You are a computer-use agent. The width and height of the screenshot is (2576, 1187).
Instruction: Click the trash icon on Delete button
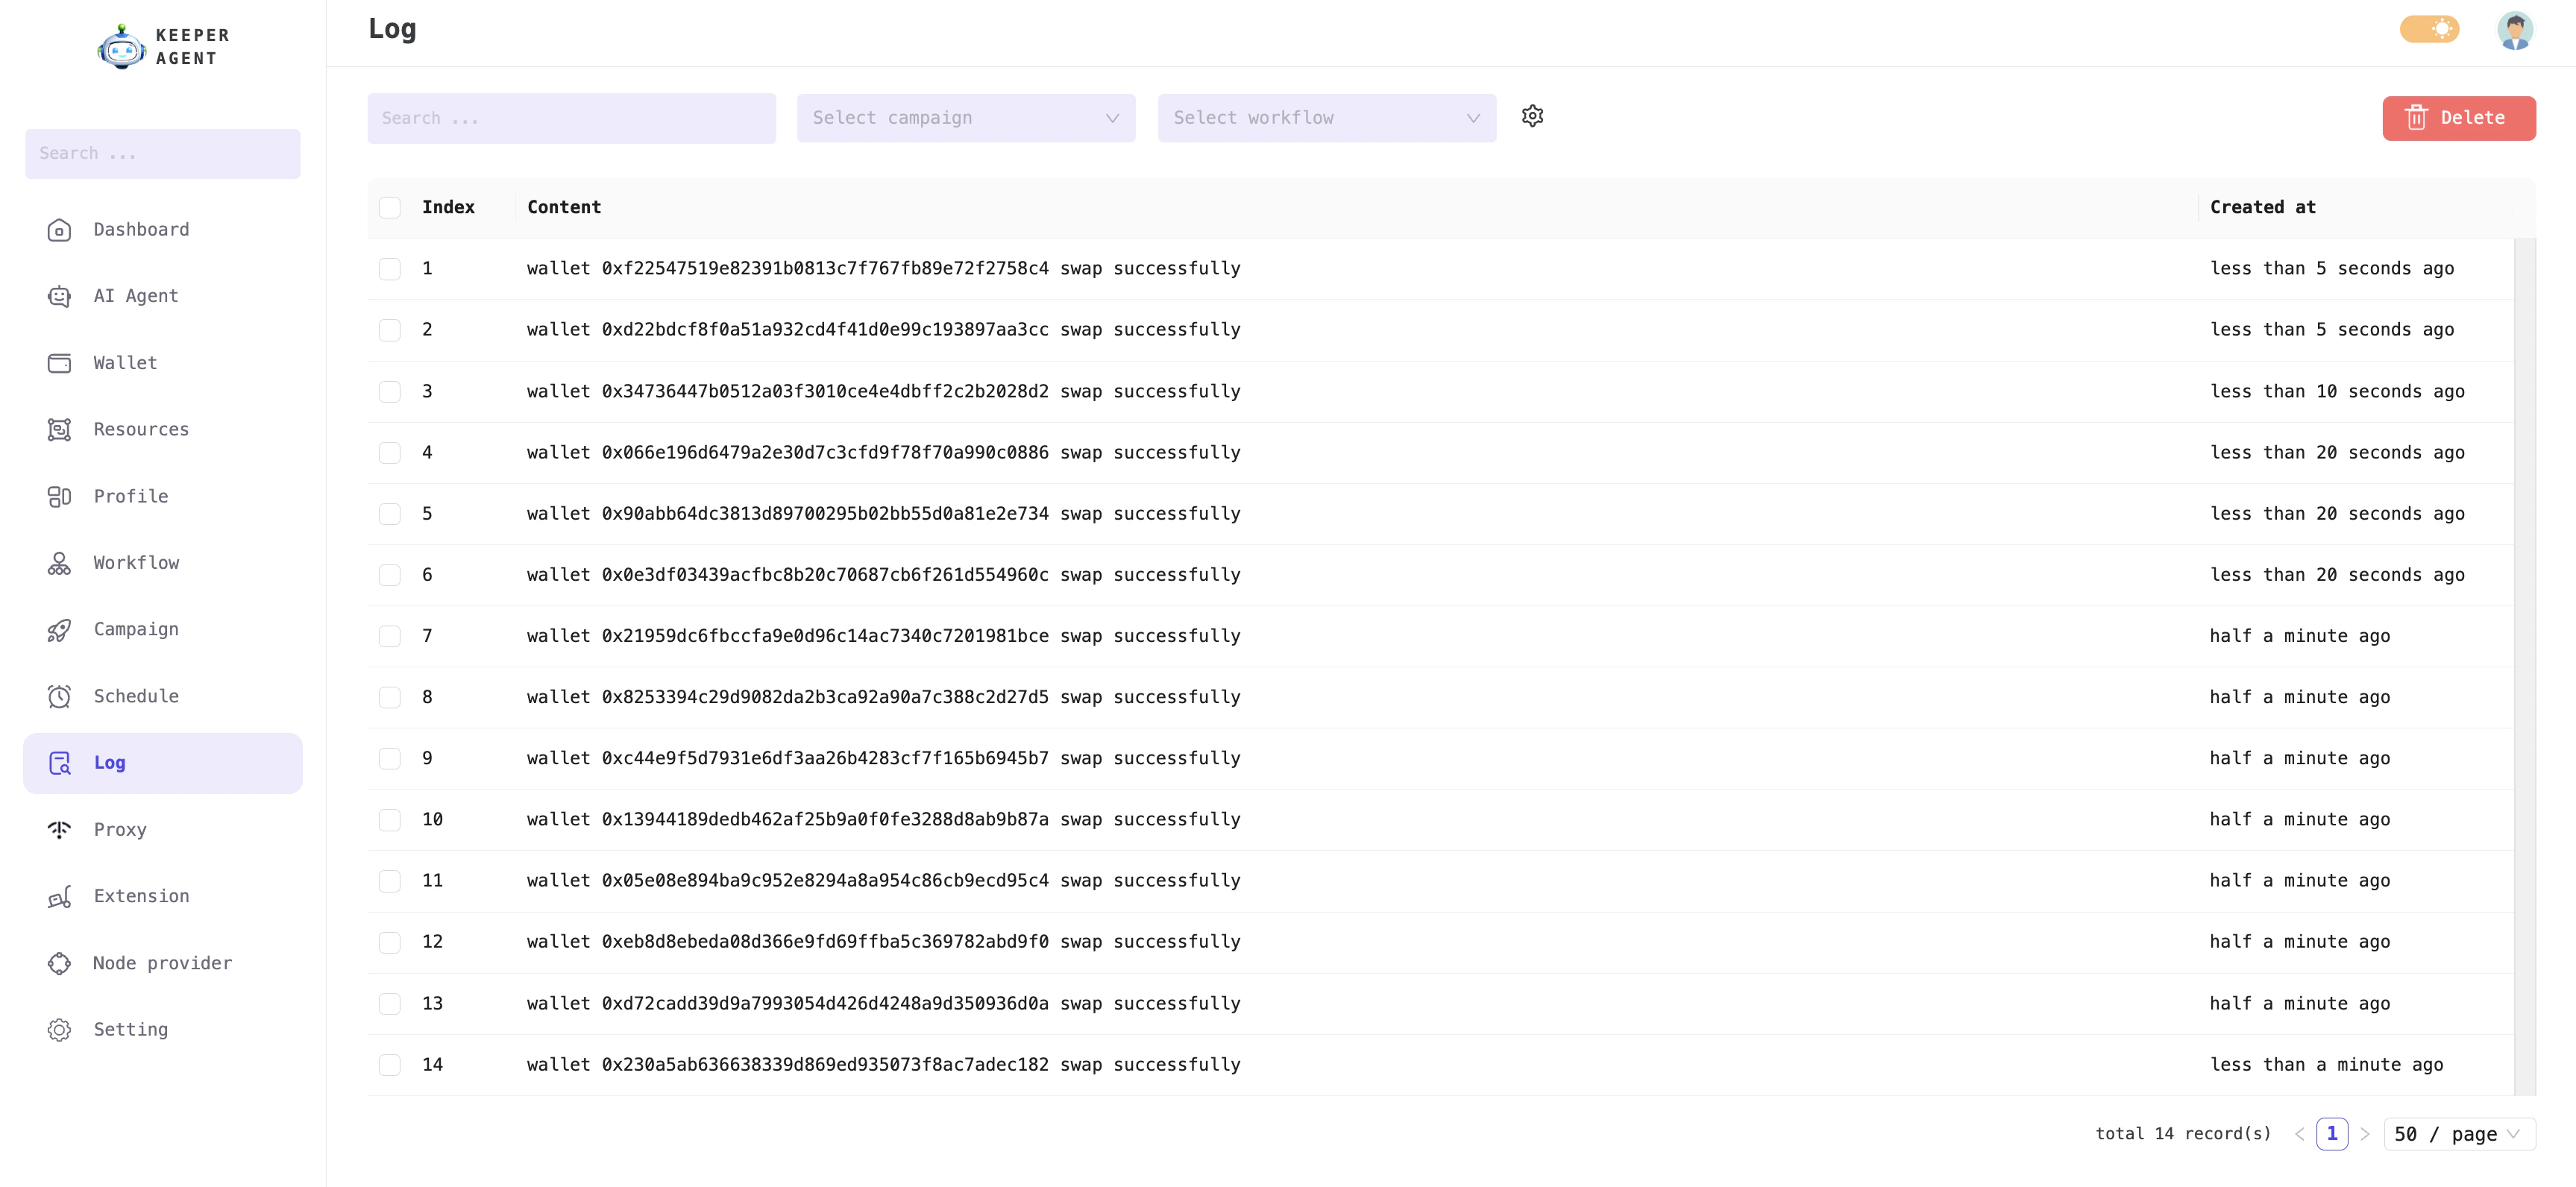click(2416, 118)
